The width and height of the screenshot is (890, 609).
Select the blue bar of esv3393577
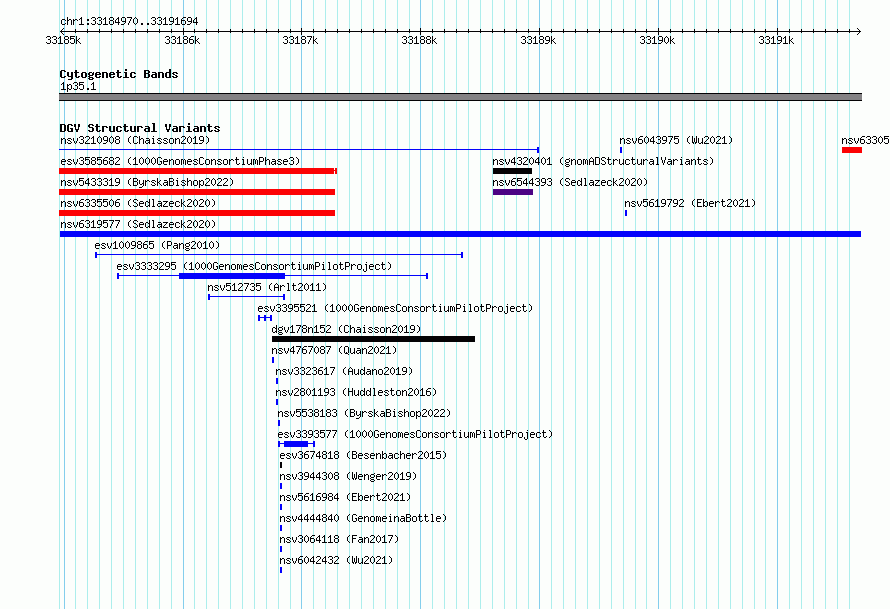tap(296, 444)
